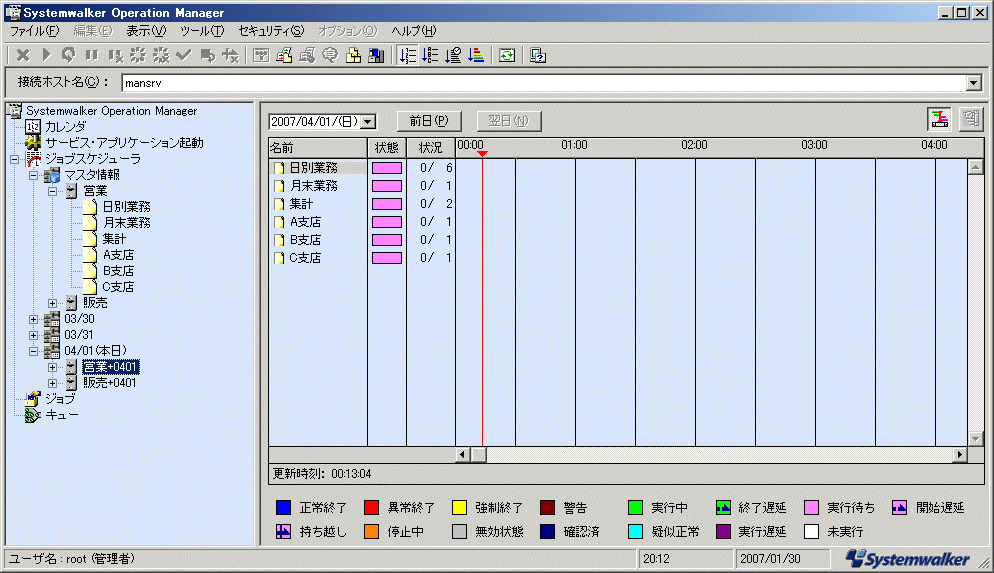Collapse the ジョブスケジューラ tree node
The width and height of the screenshot is (994, 573).
[14, 159]
